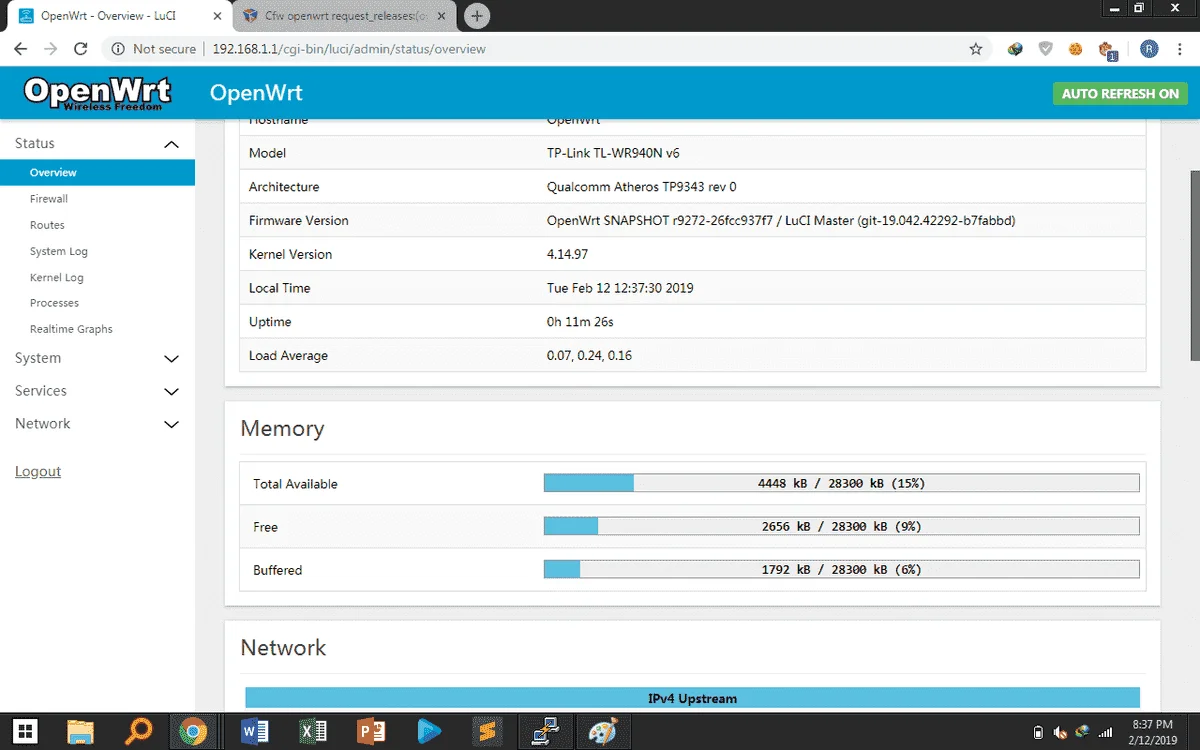Click the Firmware Version value text
Viewport: 1200px width, 750px height.
click(x=781, y=220)
